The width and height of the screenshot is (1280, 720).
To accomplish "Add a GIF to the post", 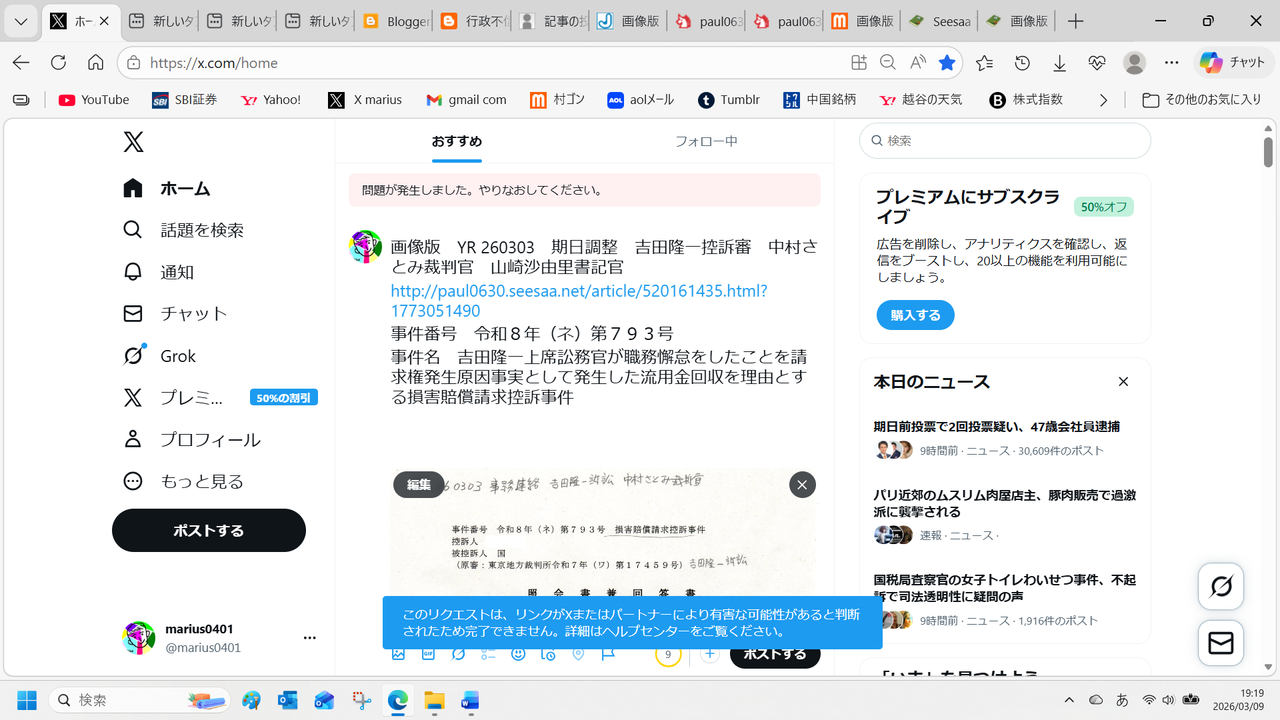I will point(428,654).
